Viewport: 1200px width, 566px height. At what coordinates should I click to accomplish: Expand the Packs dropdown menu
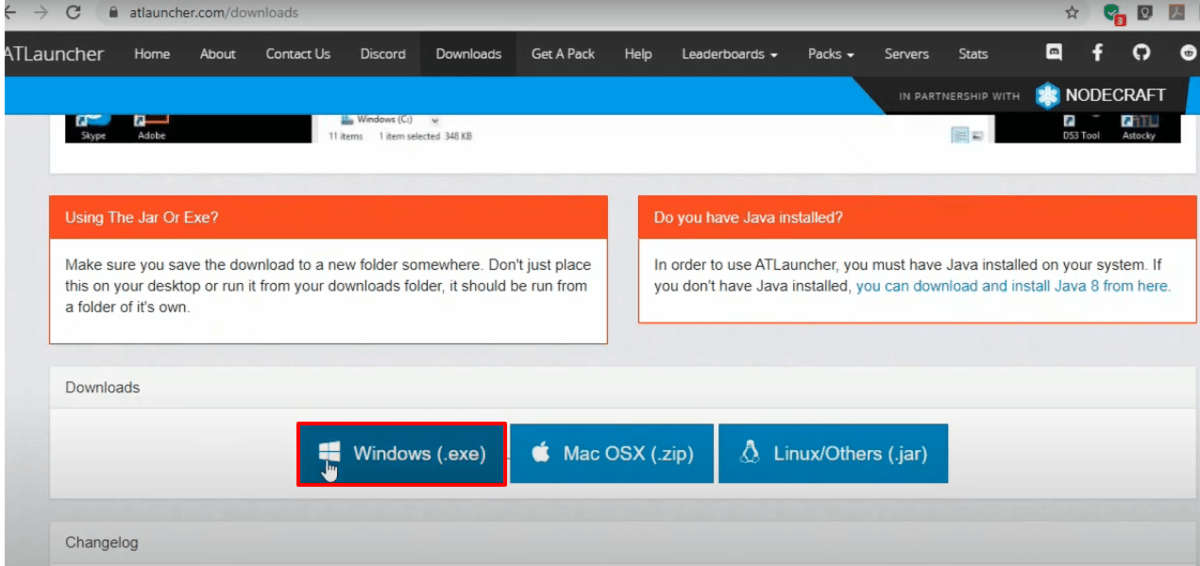click(831, 54)
